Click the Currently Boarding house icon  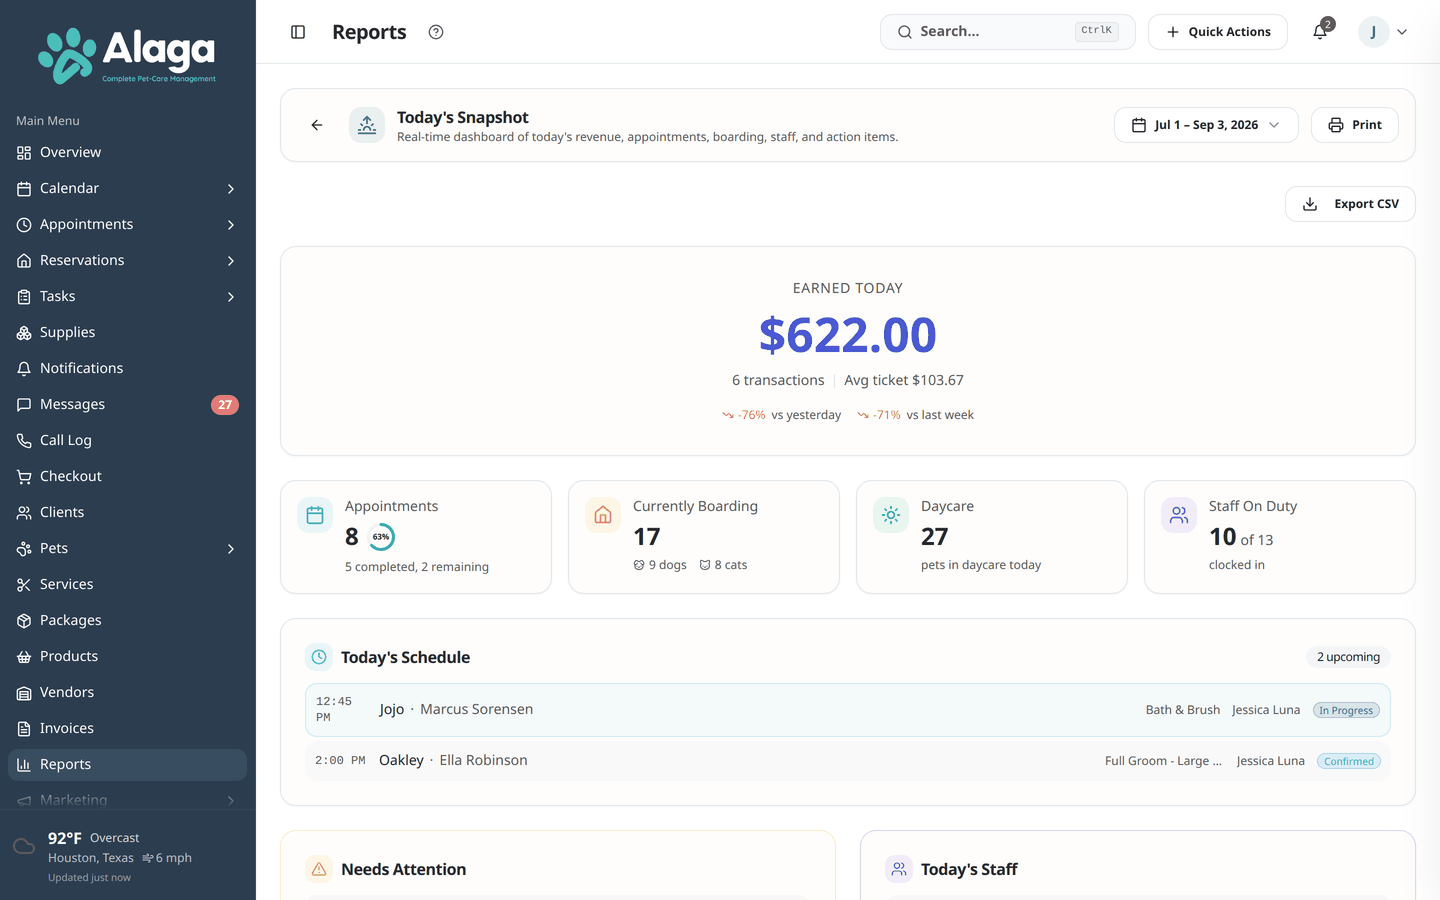point(603,516)
